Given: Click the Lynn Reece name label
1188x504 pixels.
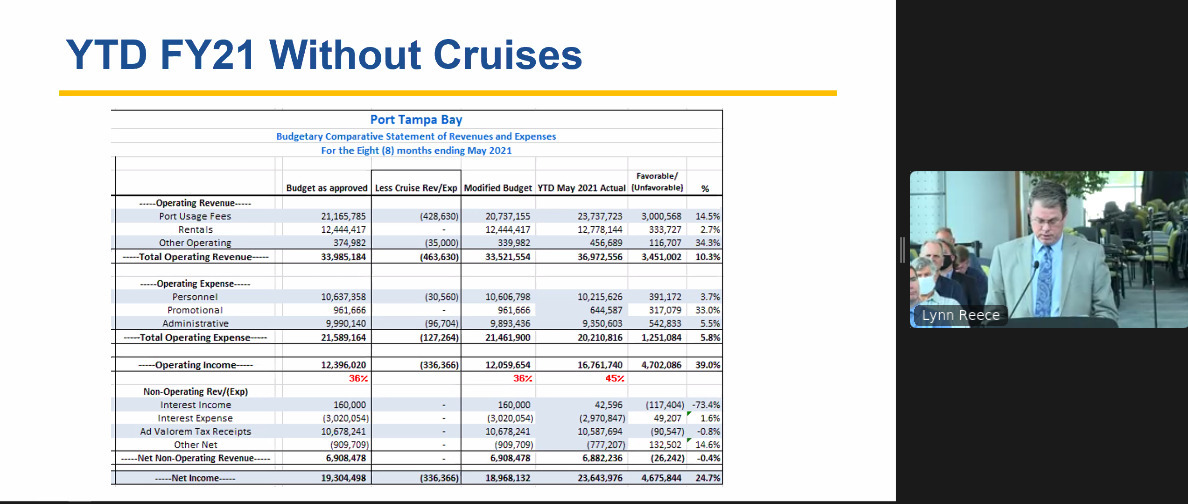Looking at the screenshot, I should point(960,315).
